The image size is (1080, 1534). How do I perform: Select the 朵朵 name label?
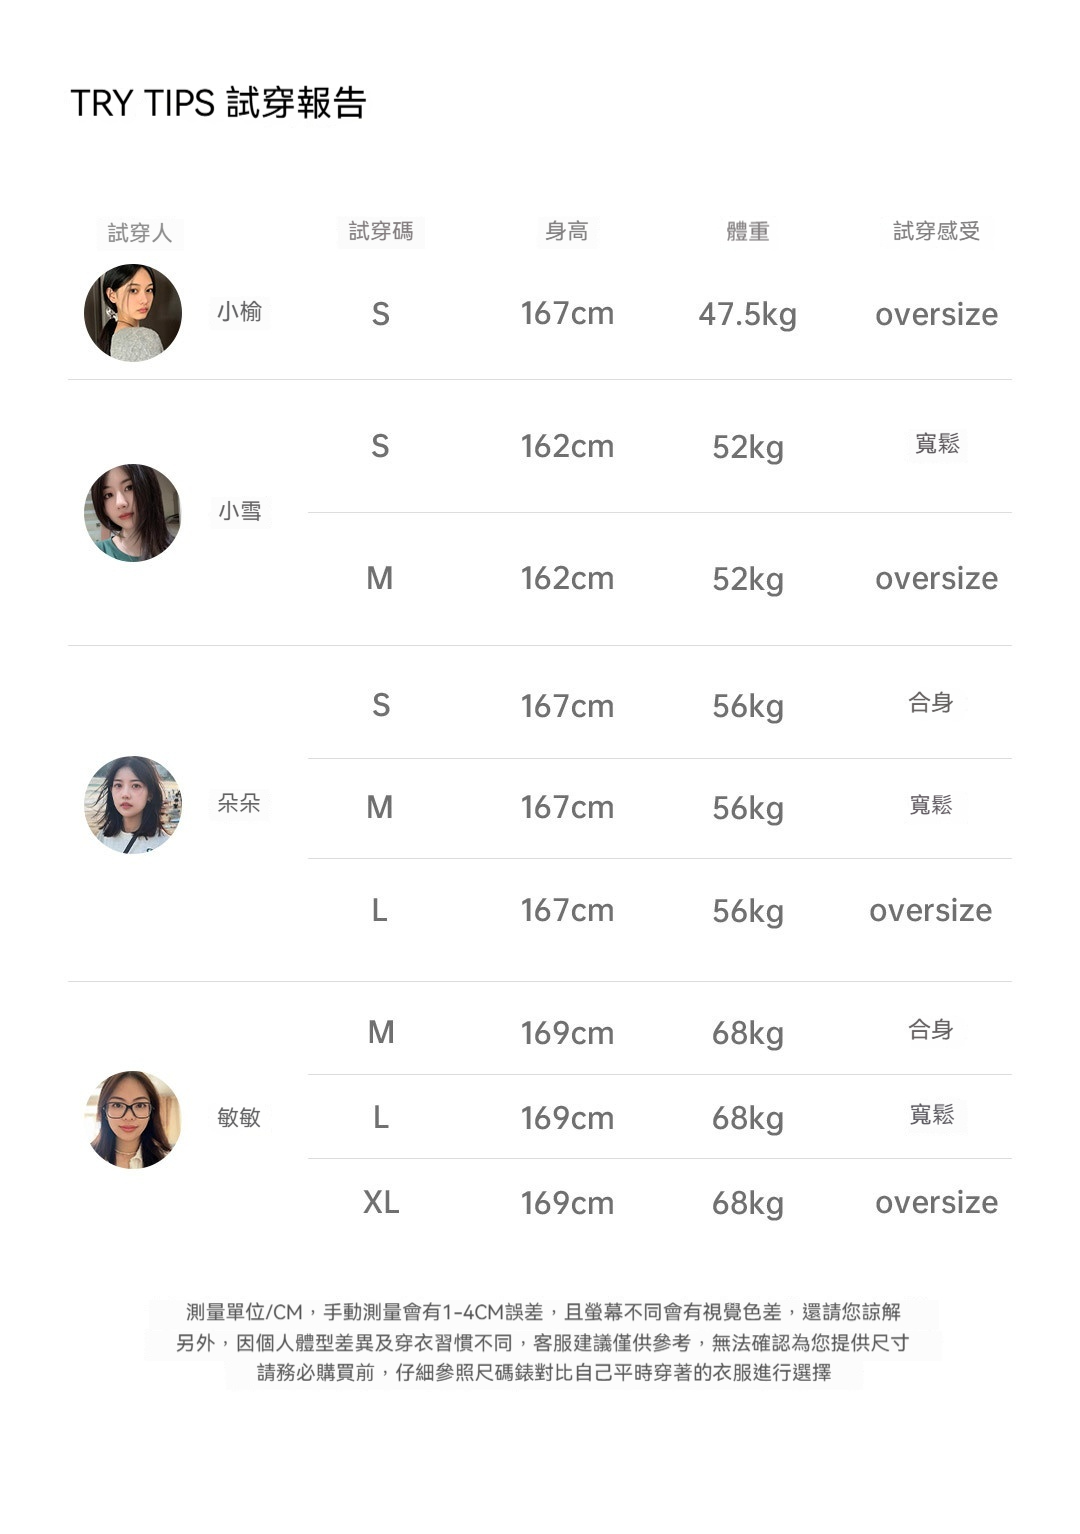click(x=240, y=803)
